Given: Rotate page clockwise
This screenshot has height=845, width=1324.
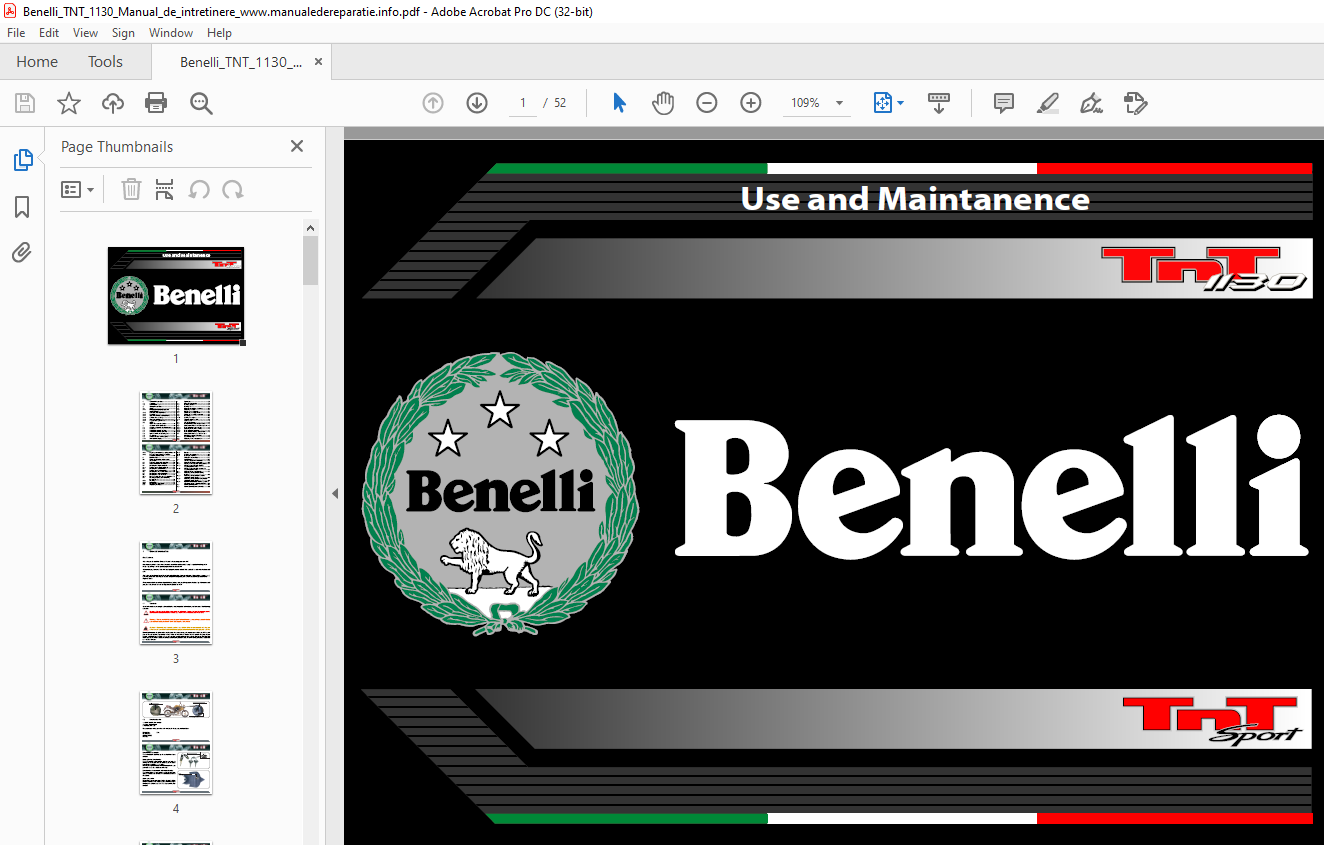Looking at the screenshot, I should (233, 189).
